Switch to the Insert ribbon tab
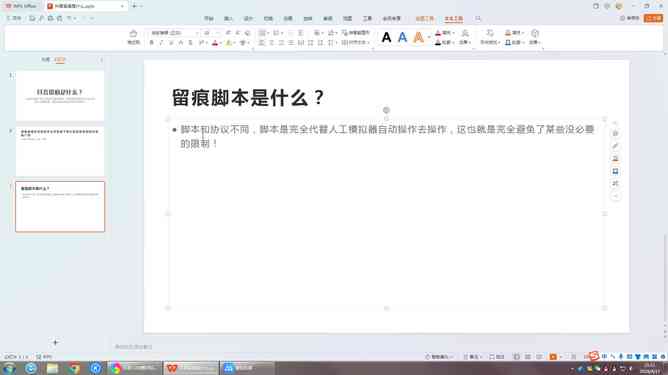This screenshot has width=668, height=375. [x=228, y=19]
